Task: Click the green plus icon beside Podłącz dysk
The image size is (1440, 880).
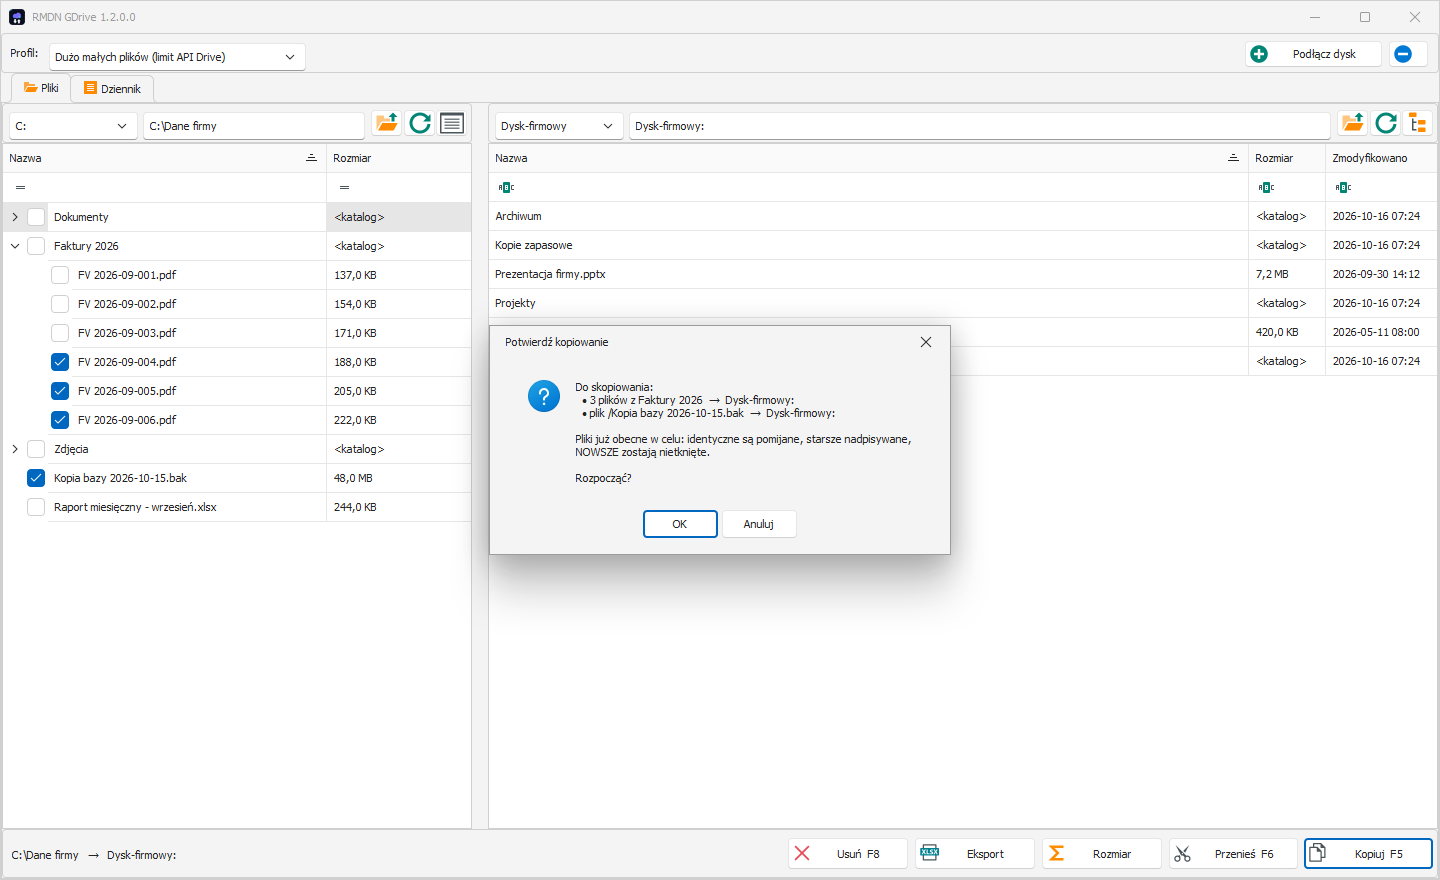Action: [x=1259, y=54]
